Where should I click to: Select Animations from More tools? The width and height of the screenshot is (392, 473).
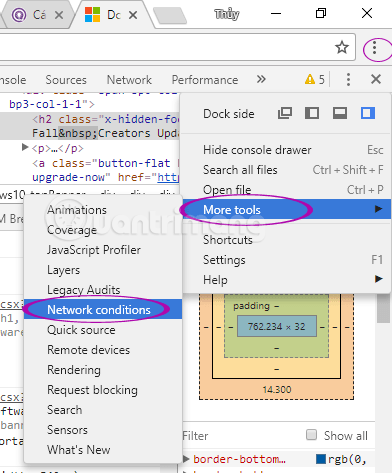tap(103, 210)
